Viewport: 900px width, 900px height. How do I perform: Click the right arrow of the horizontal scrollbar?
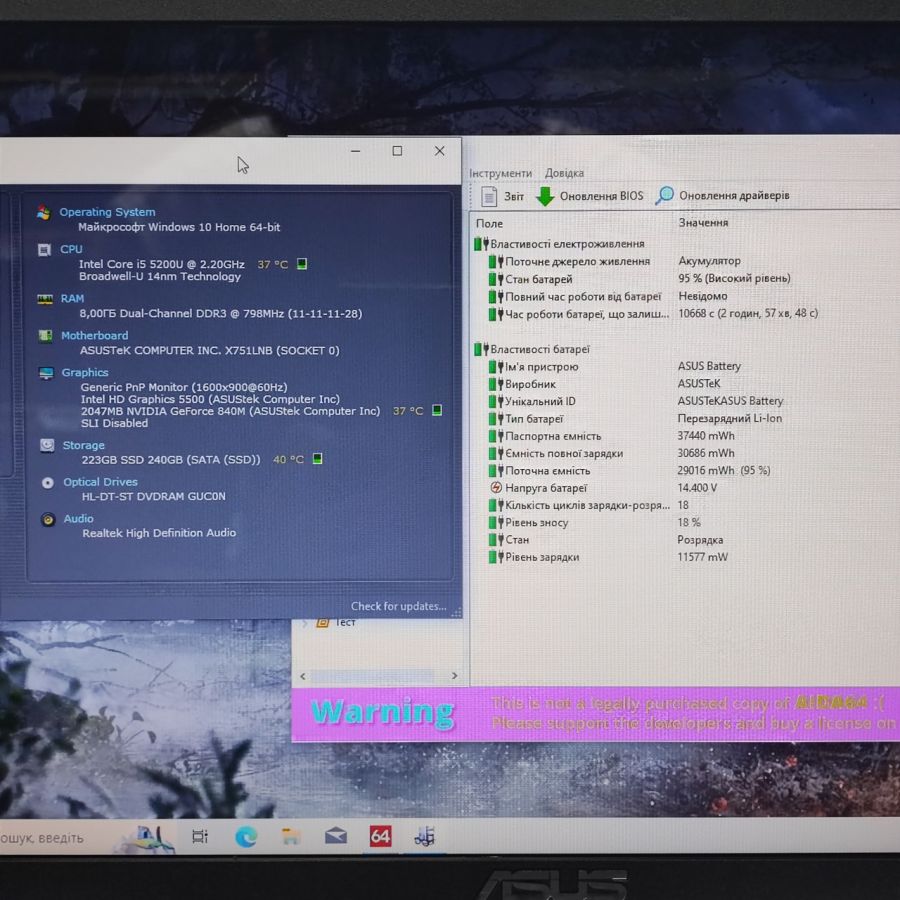pos(455,676)
